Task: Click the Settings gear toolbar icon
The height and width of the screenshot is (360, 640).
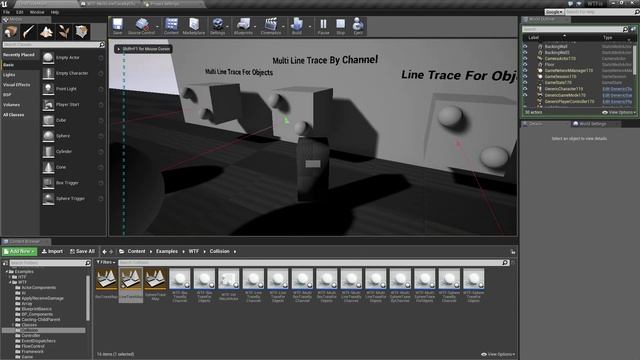Action: [218, 24]
